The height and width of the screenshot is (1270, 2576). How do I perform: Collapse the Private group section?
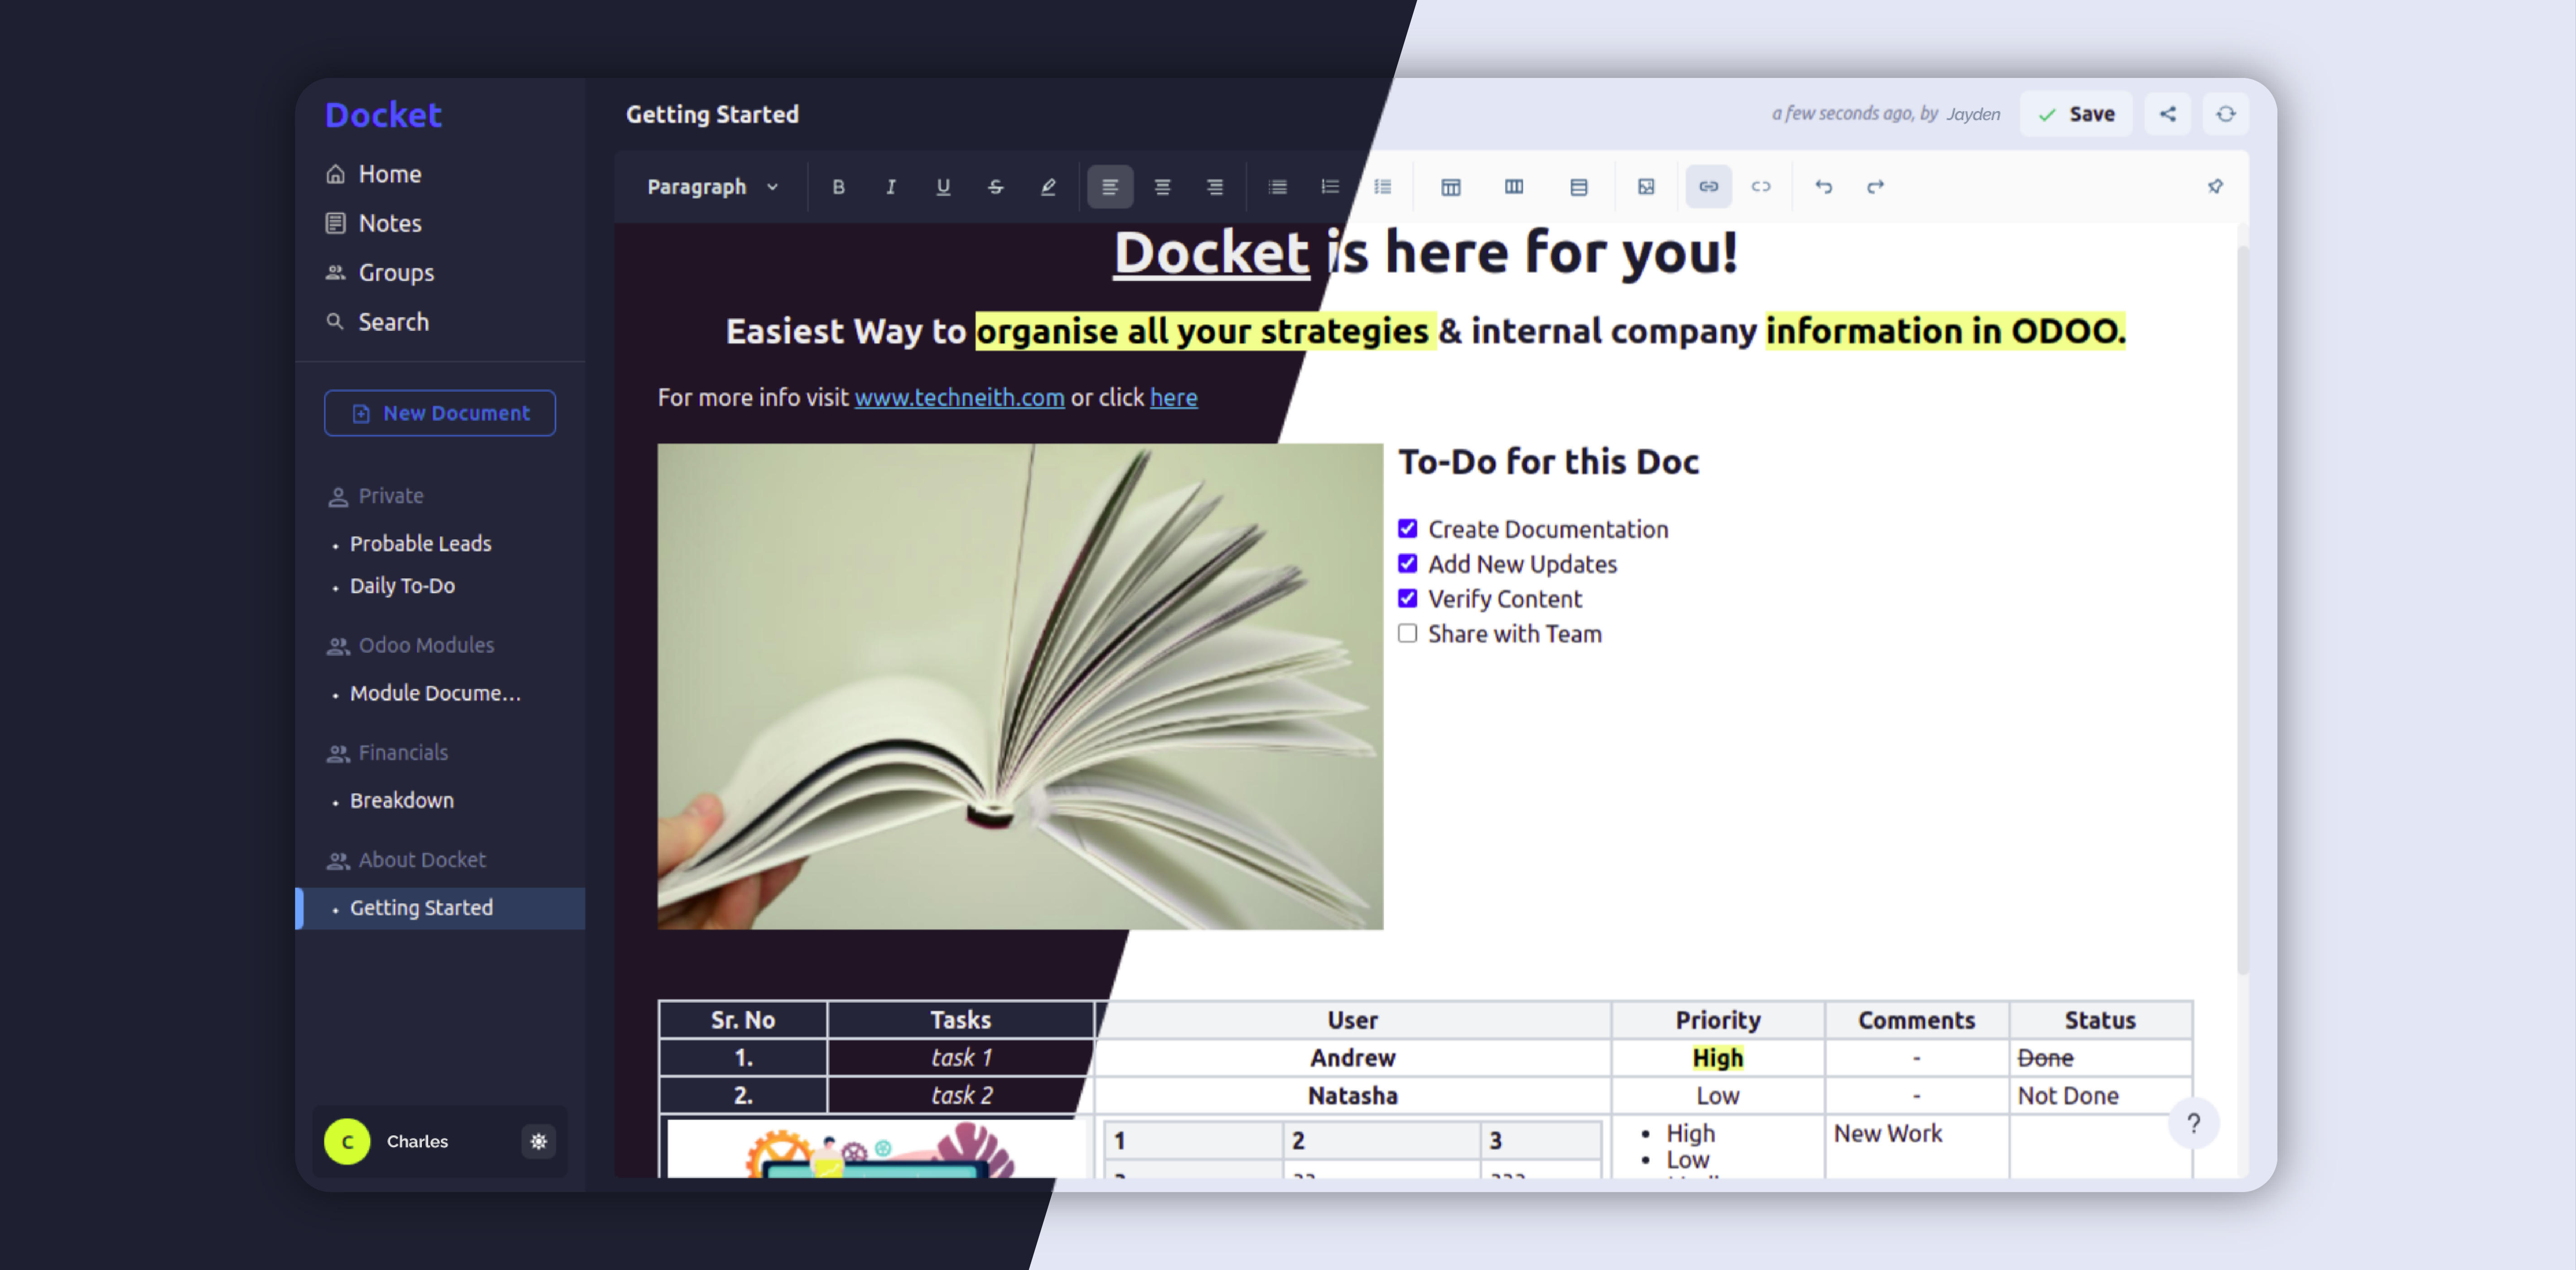(x=390, y=496)
